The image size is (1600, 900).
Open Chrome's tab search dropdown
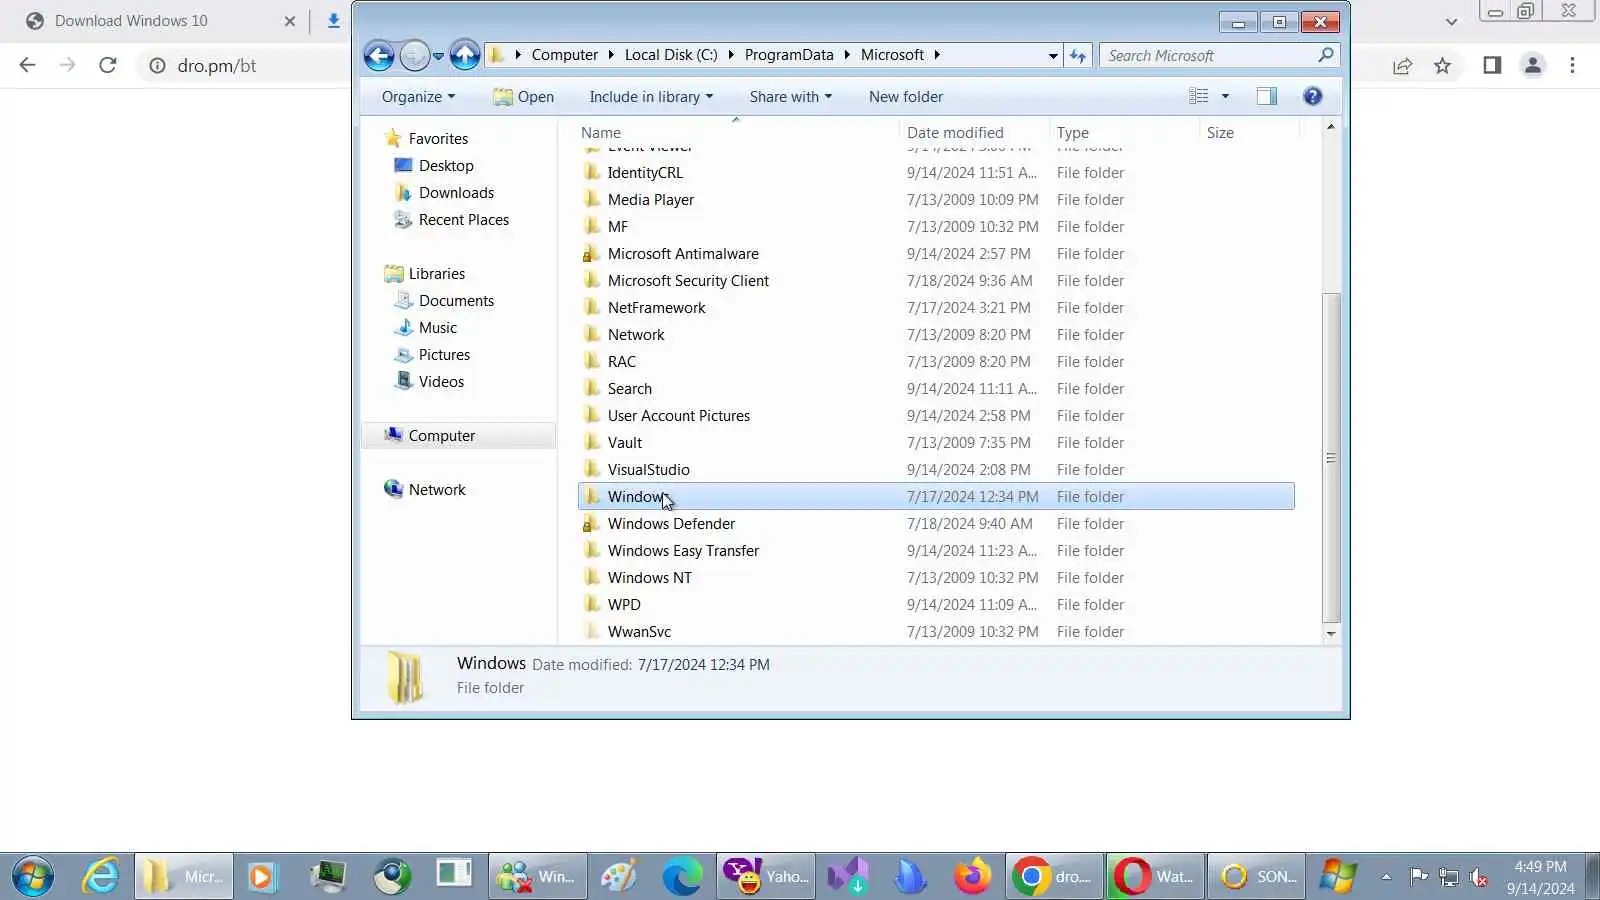1451,21
